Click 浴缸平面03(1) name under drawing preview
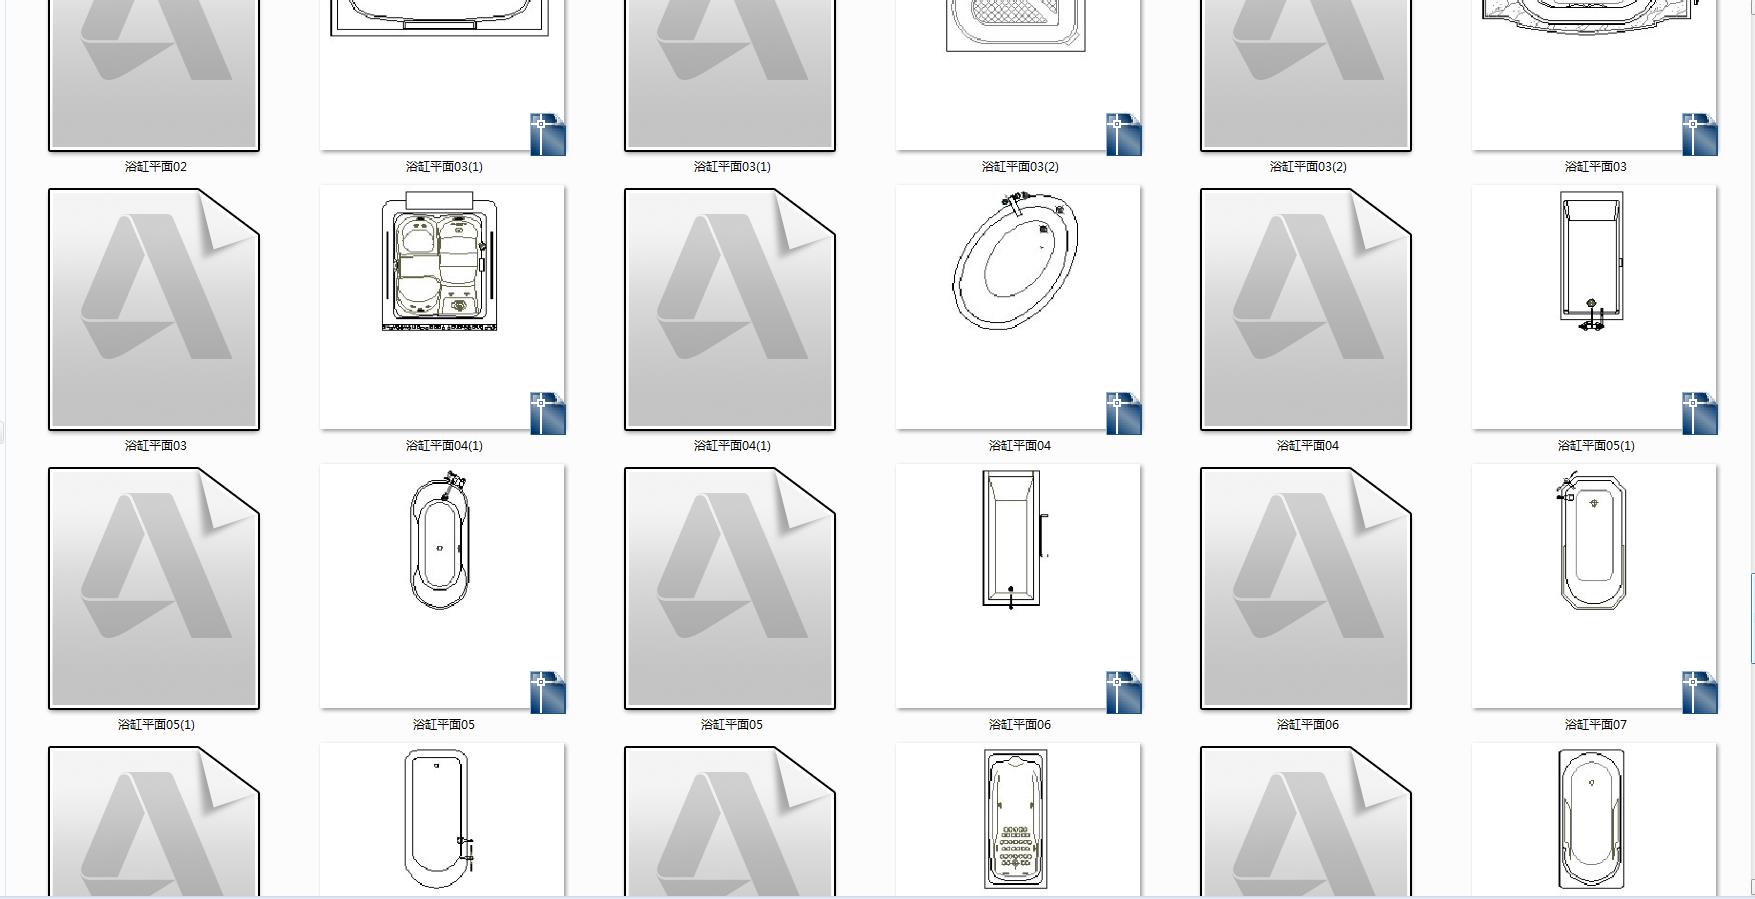This screenshot has height=899, width=1755. [x=444, y=166]
